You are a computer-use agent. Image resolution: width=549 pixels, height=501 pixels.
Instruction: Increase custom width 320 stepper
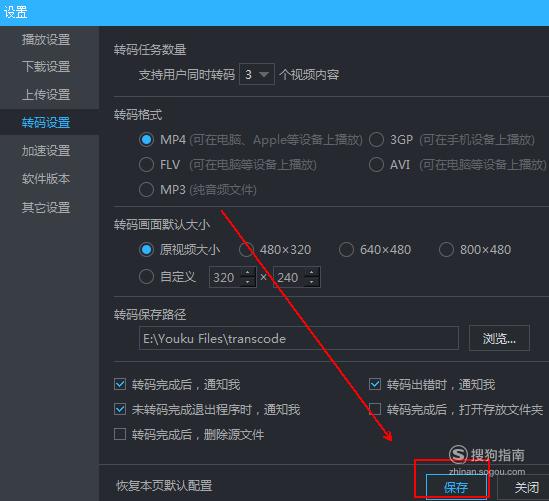(248, 272)
